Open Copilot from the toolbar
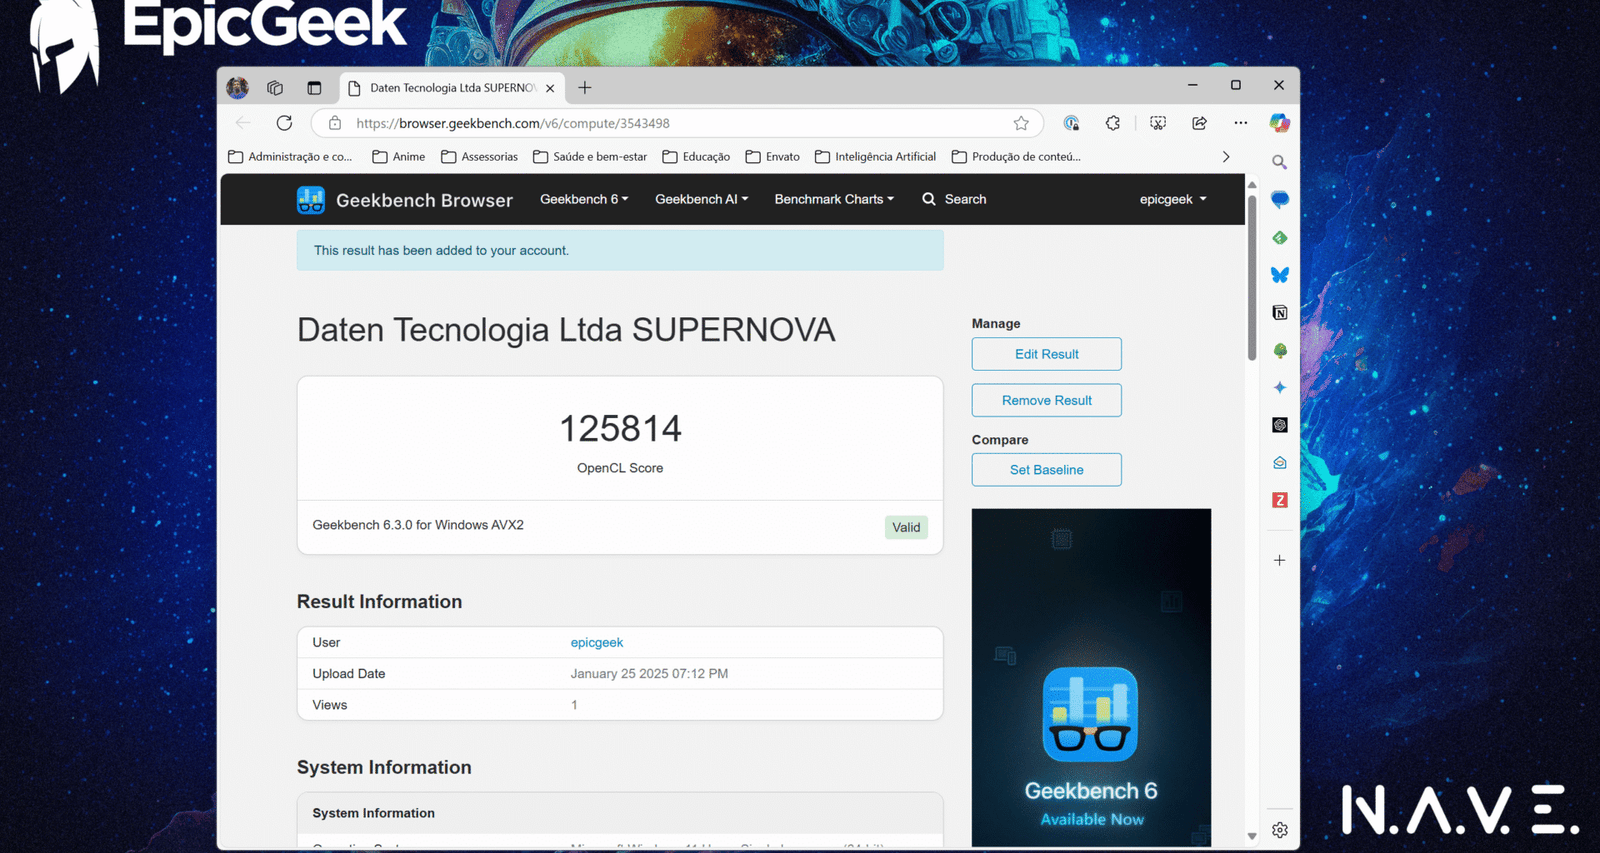Viewport: 1600px width, 853px height. (x=1279, y=123)
